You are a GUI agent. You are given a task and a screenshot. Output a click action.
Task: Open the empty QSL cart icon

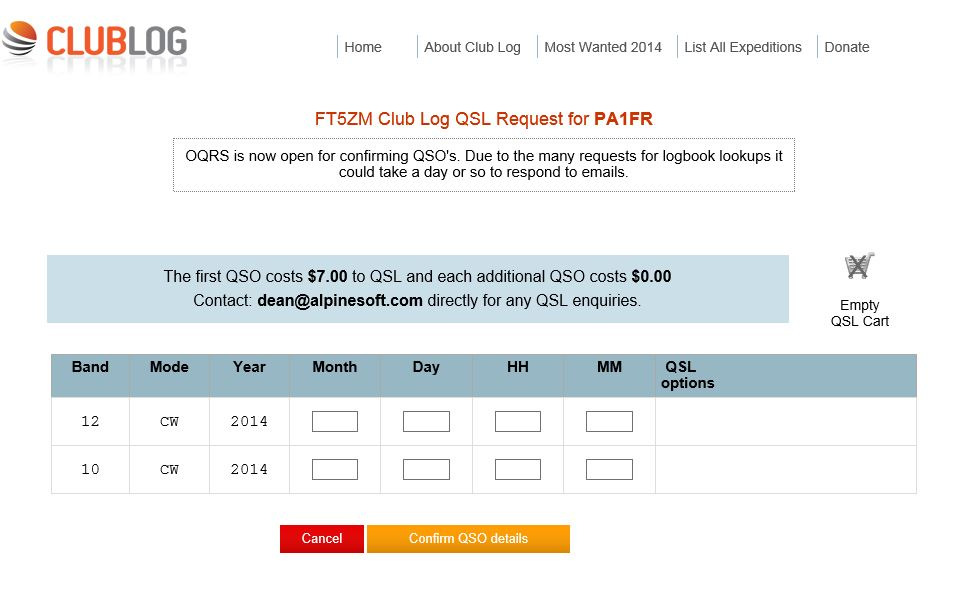click(858, 267)
